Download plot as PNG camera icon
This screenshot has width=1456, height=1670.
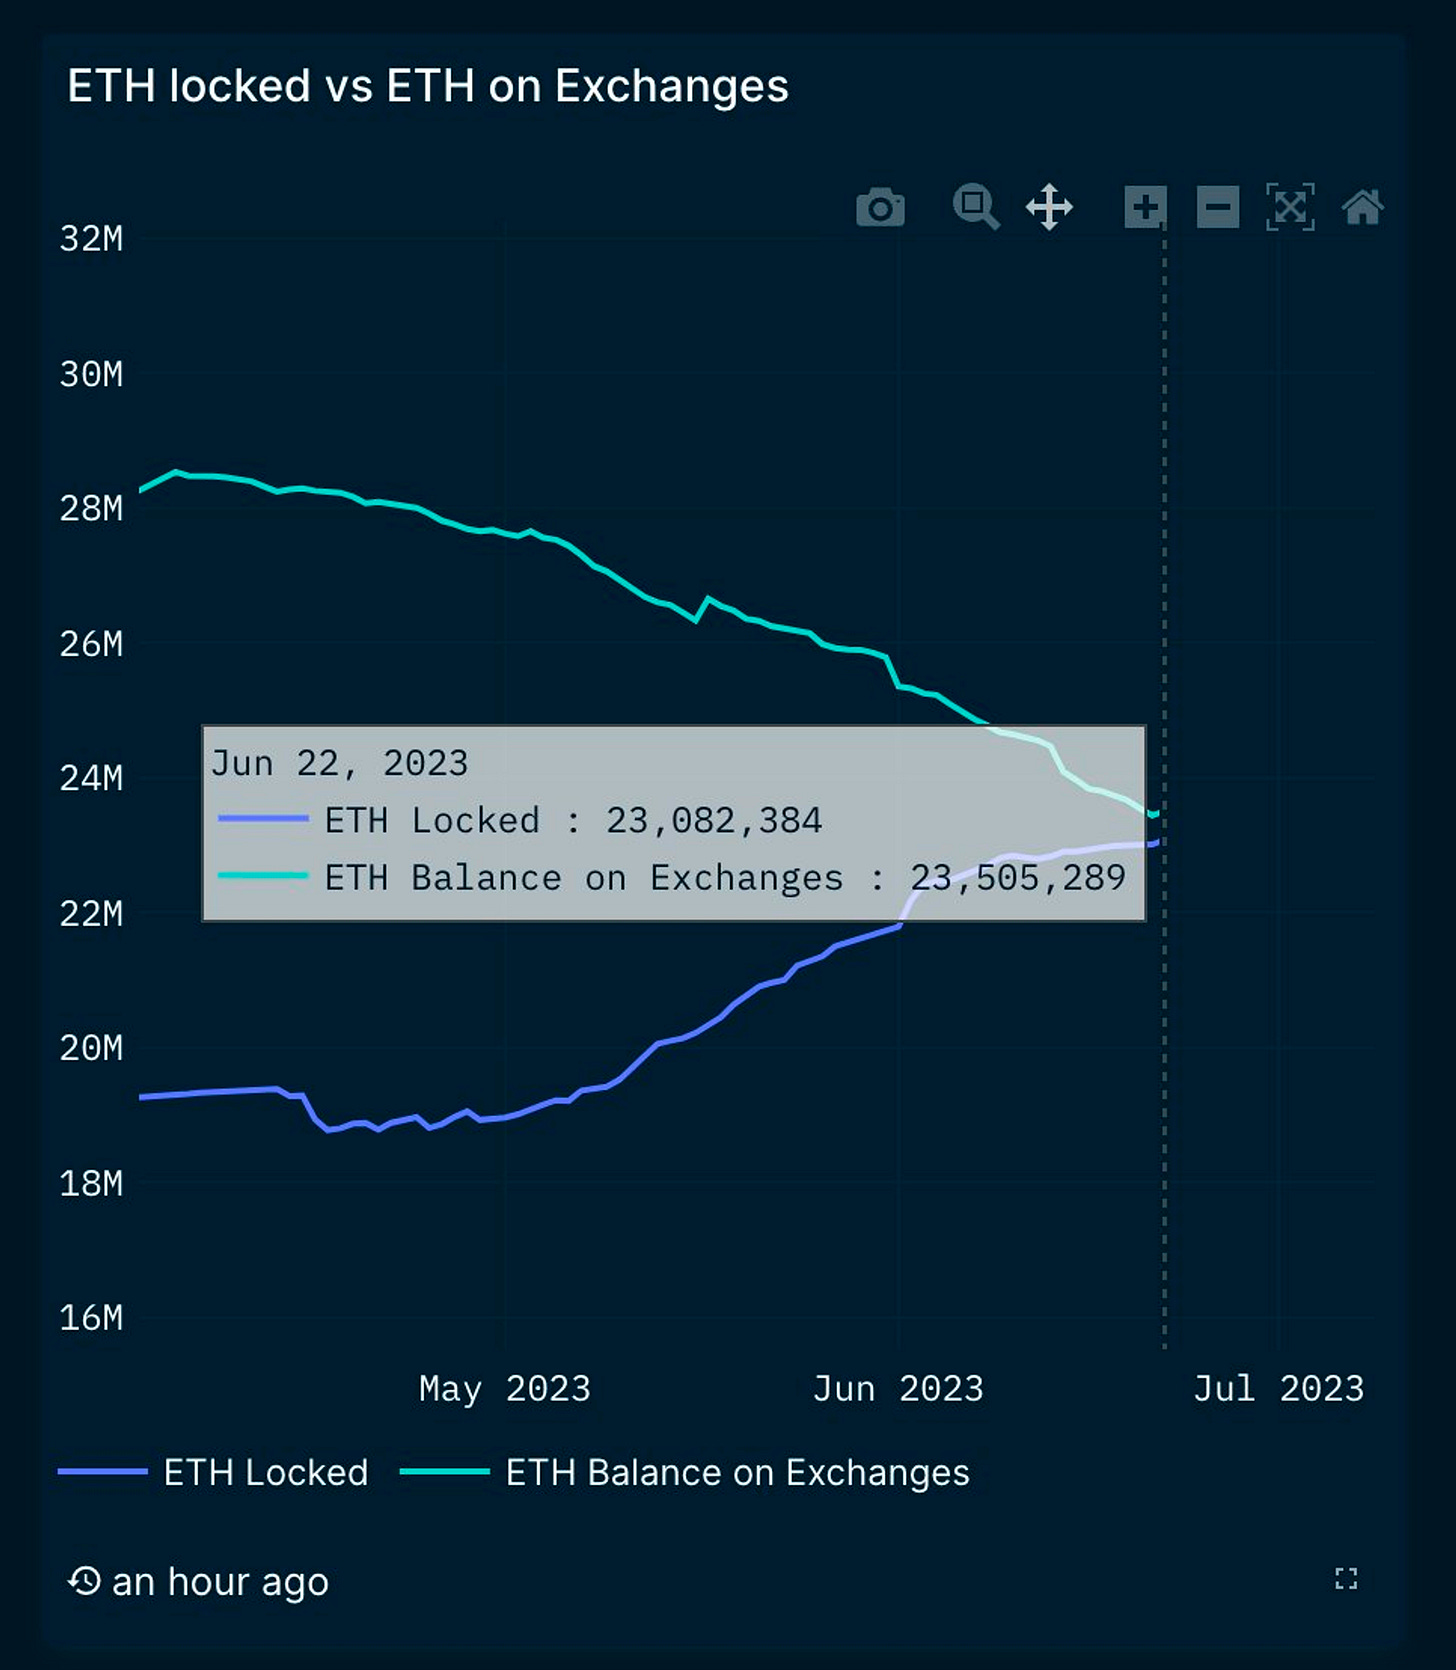880,208
